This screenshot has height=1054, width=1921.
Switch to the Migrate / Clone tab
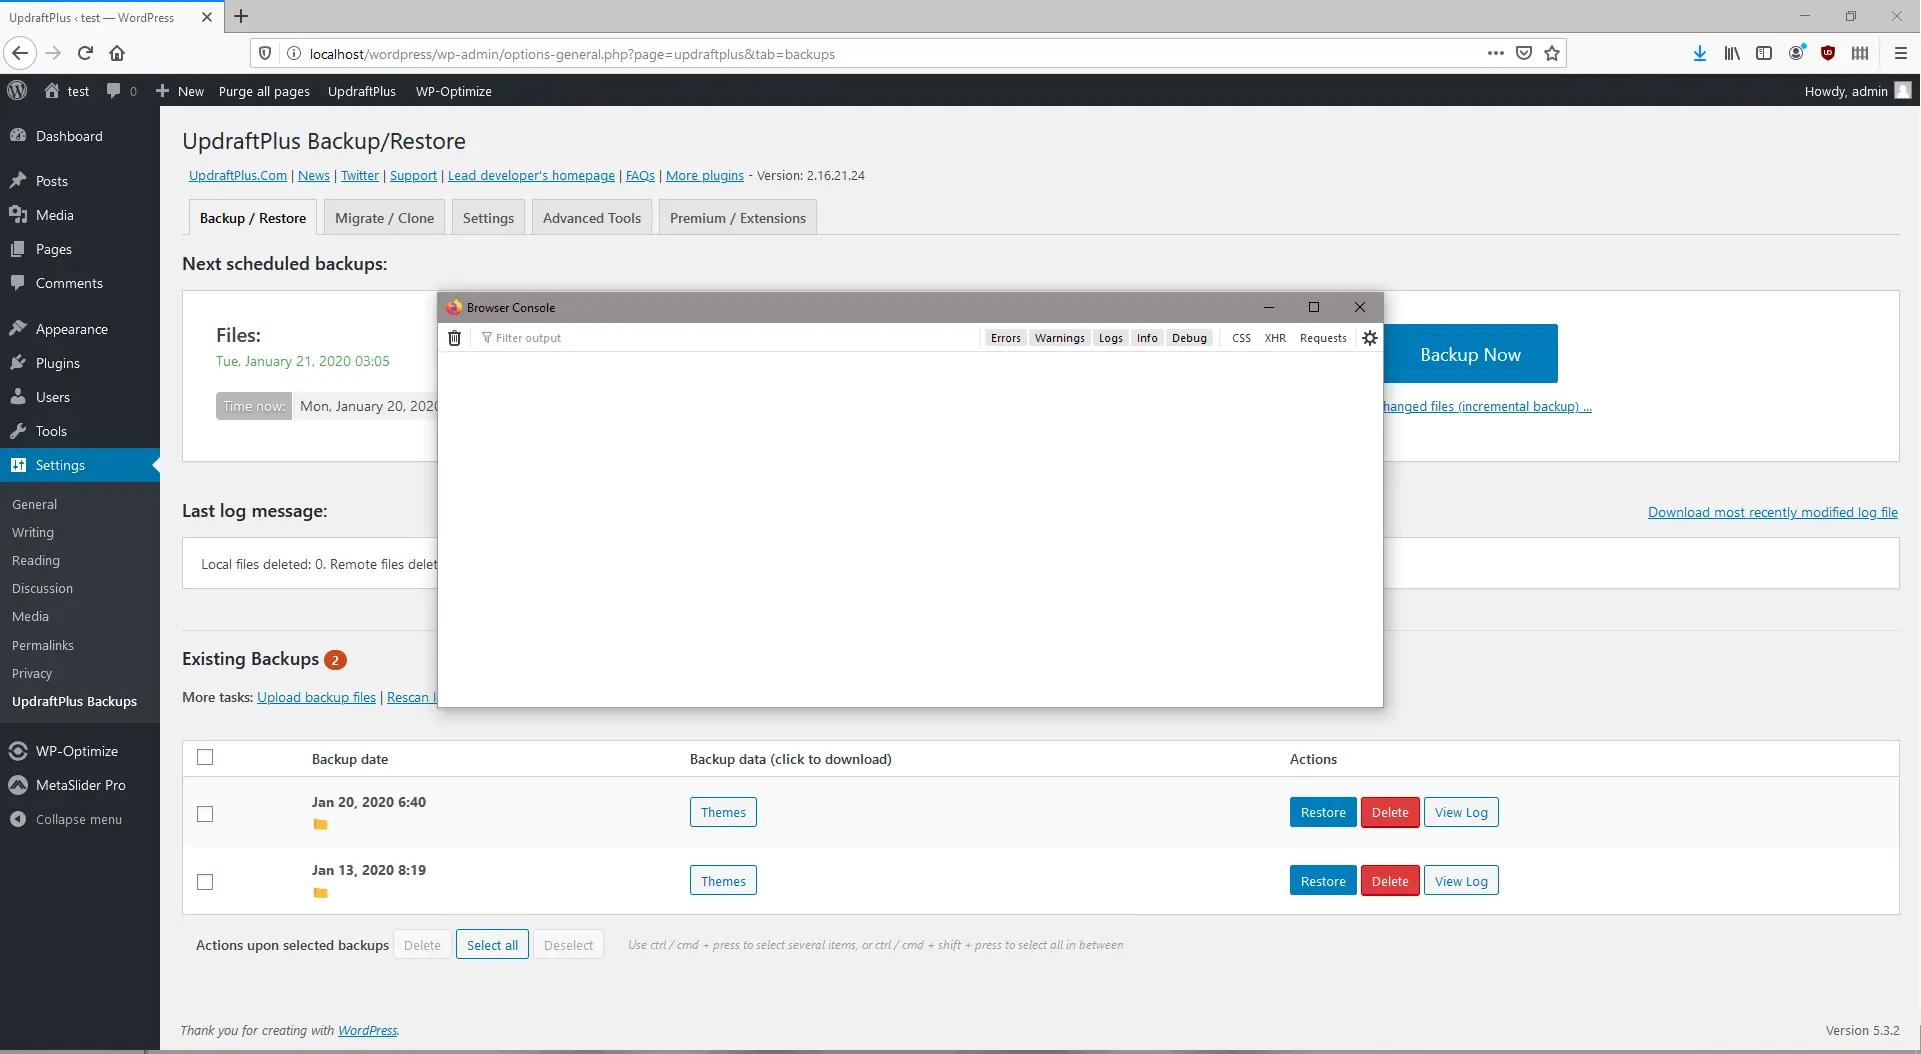click(384, 218)
